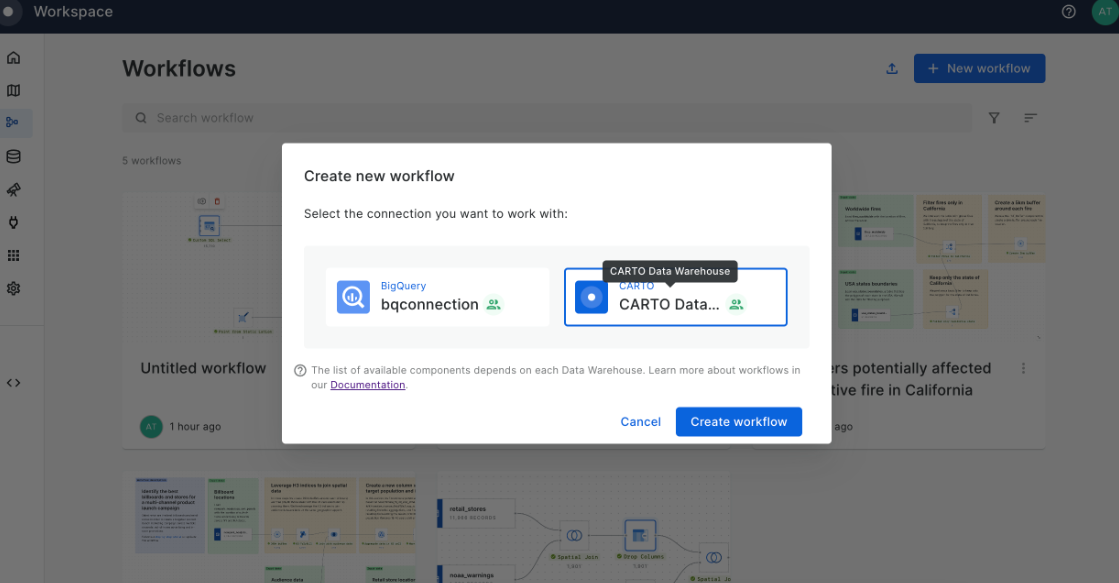Open the Data Observatory telescope icon
The height and width of the screenshot is (583, 1119).
coord(14,190)
